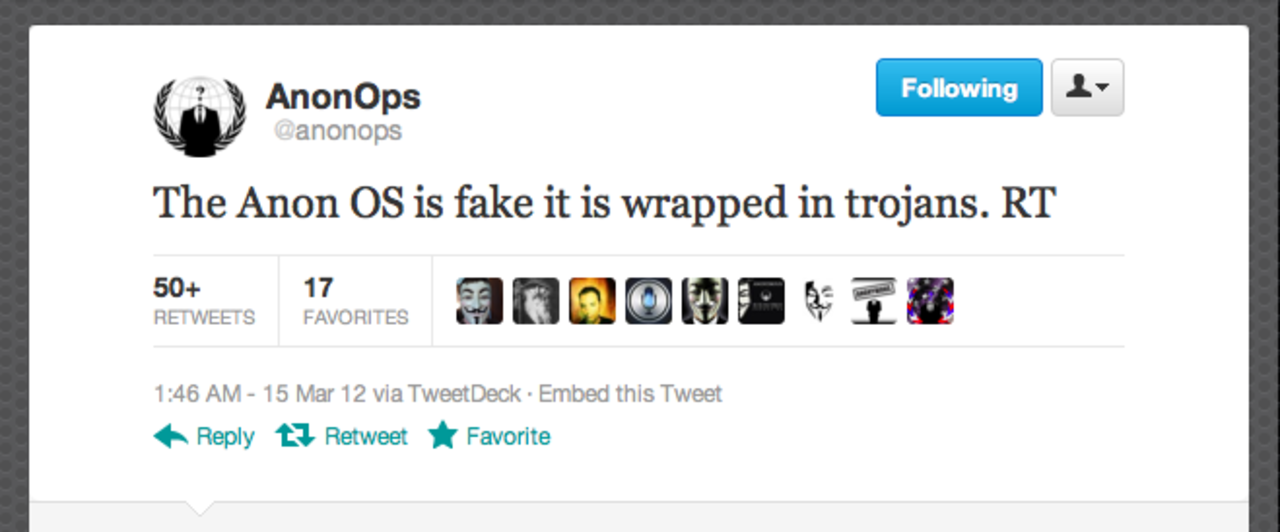1280x532 pixels.
Task: Expand the user actions dropdown menu
Action: 1087,88
